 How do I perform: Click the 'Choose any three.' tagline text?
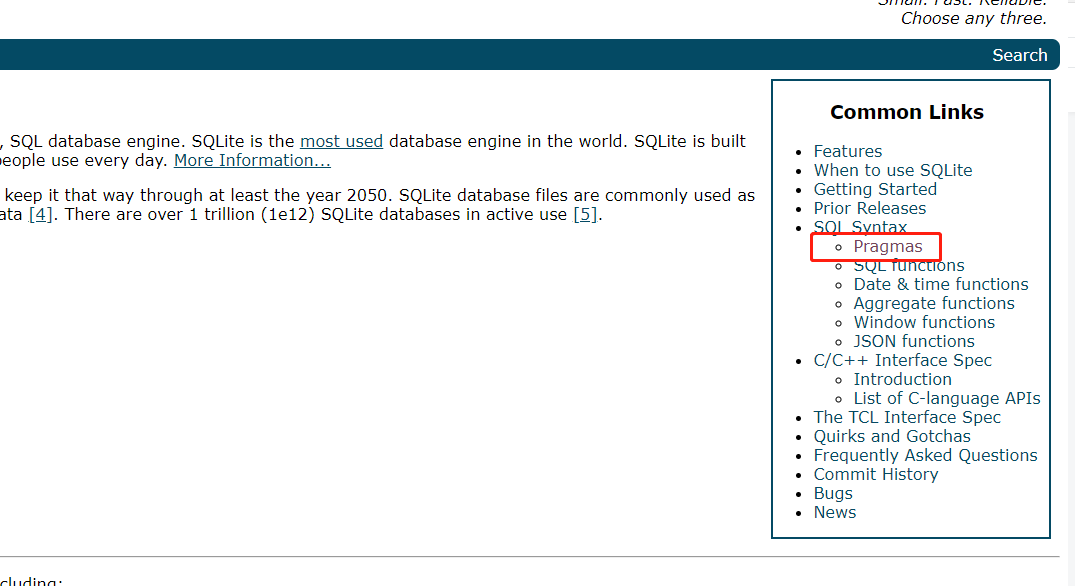pyautogui.click(x=974, y=19)
